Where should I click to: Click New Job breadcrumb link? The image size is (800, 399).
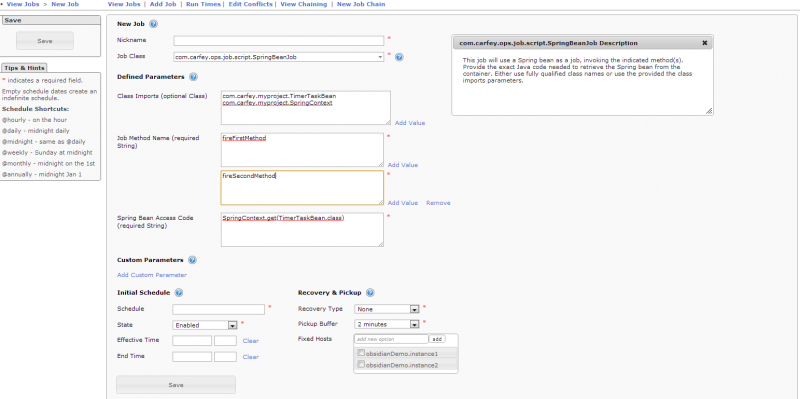[65, 4]
